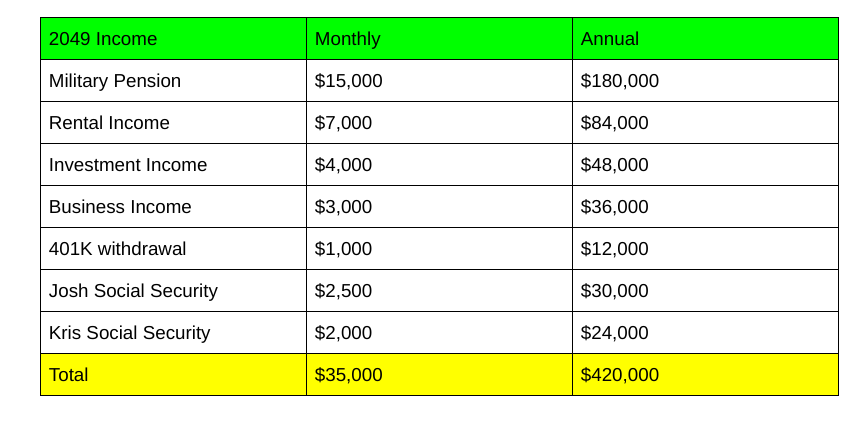
Task: Click the $420,000 annual total cell
Action: tap(620, 375)
